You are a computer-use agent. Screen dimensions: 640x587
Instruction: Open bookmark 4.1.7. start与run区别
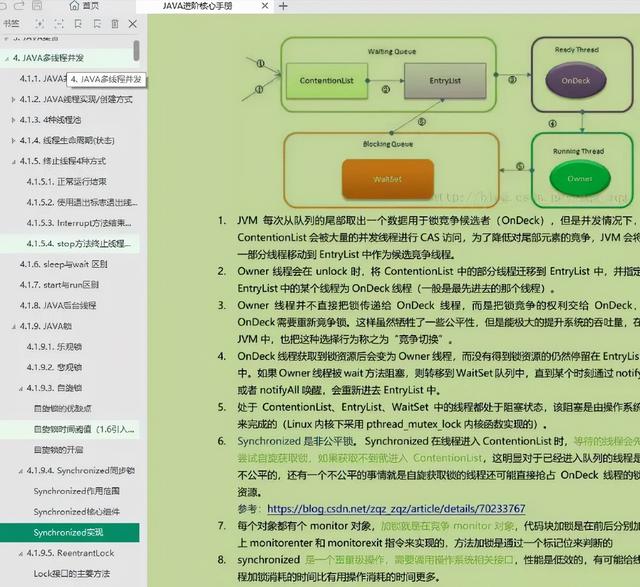pyautogui.click(x=59, y=285)
